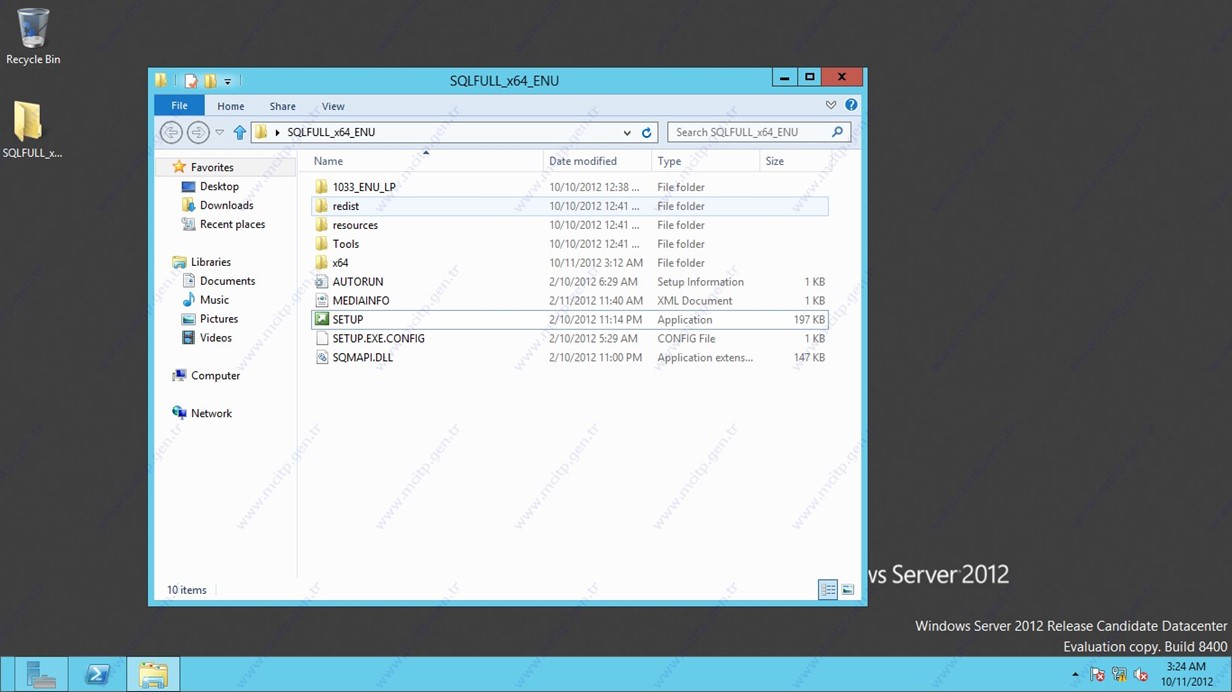Image resolution: width=1232 pixels, height=692 pixels.
Task: Switch to Large icons view button
Action: 848,590
